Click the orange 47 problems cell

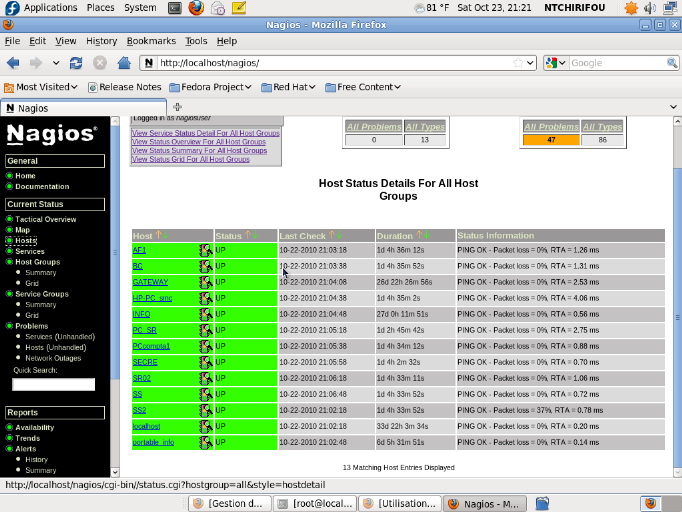pyautogui.click(x=551, y=140)
